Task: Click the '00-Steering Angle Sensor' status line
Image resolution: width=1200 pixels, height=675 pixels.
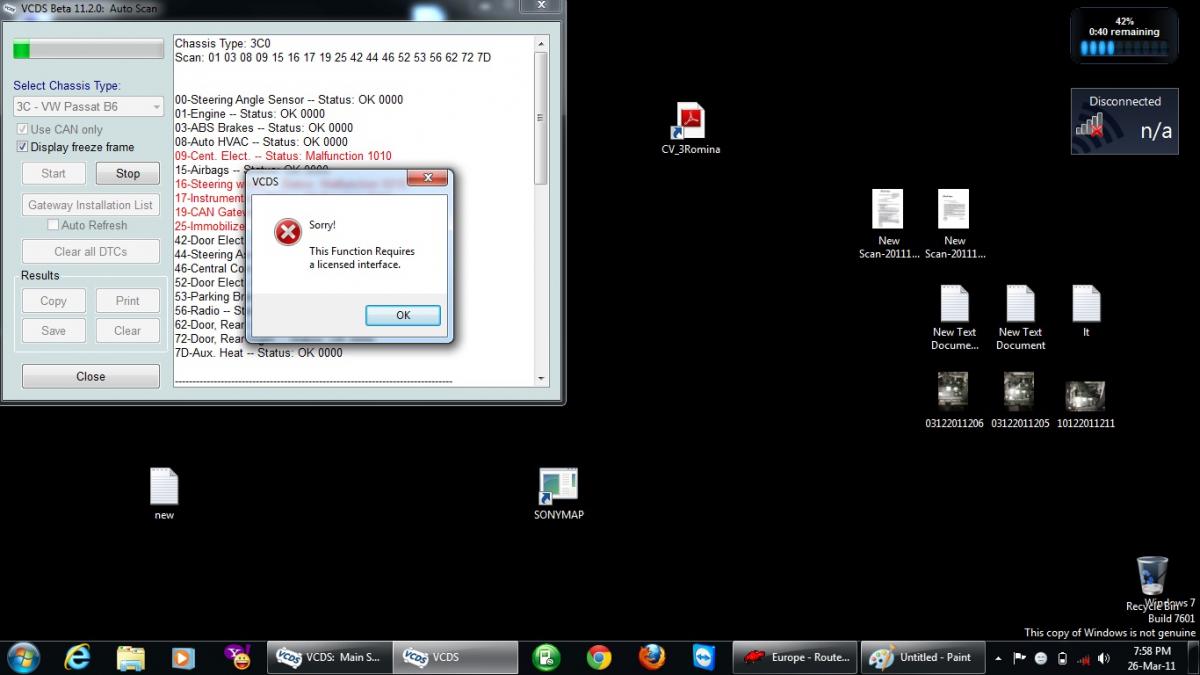Action: pyautogui.click(x=289, y=100)
